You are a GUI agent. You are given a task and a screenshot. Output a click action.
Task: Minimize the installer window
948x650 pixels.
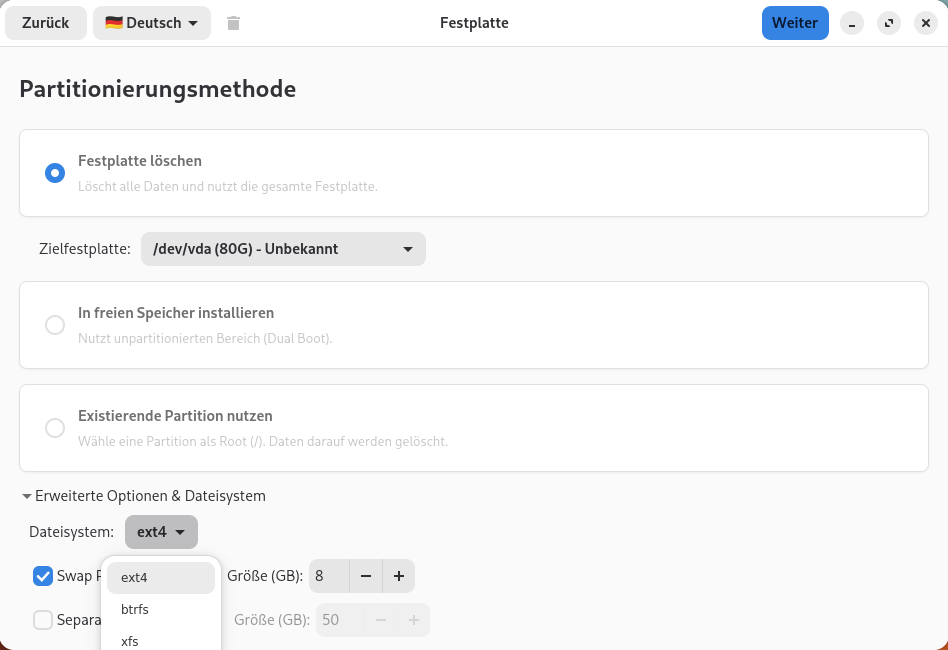(x=852, y=23)
